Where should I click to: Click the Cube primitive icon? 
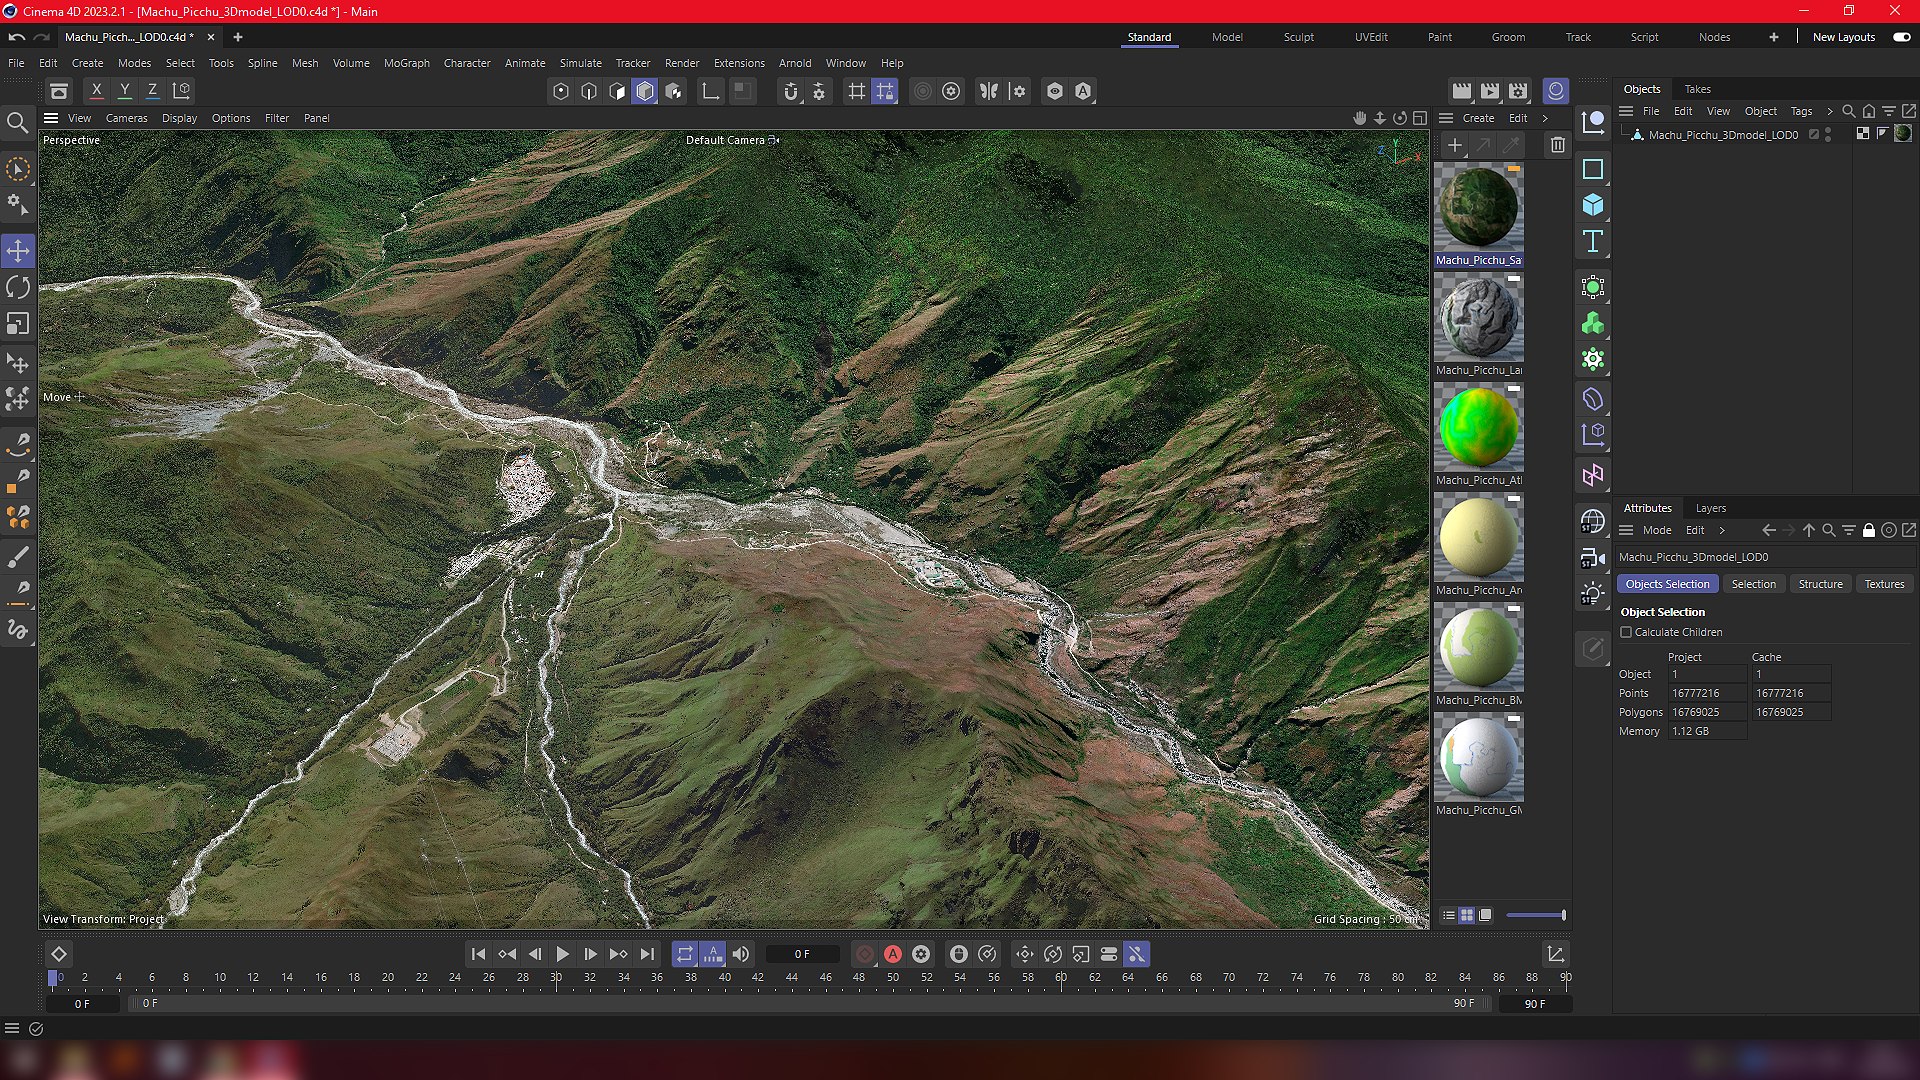1593,205
